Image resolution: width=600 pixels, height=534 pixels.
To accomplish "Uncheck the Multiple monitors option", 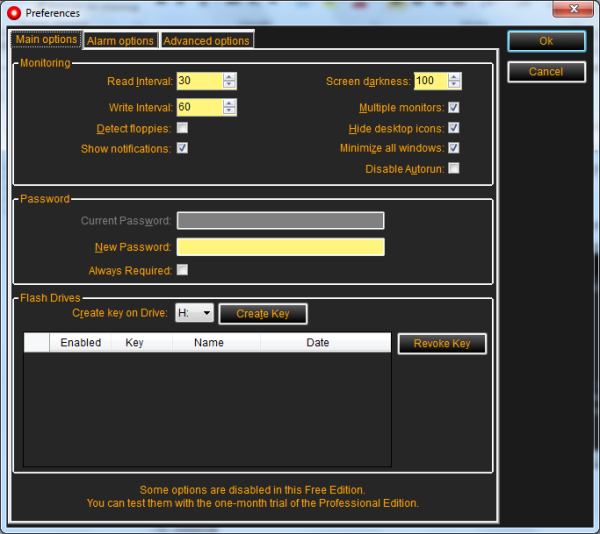I will [x=454, y=107].
